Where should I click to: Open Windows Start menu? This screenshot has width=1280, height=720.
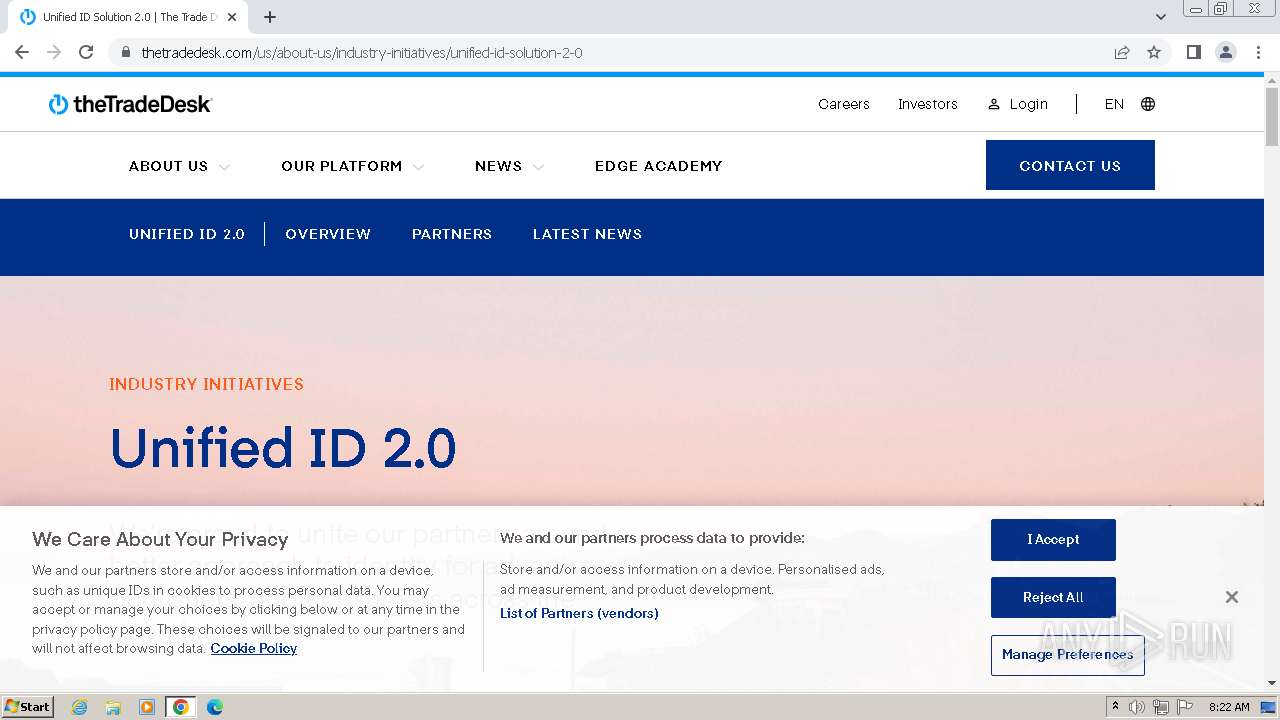click(27, 707)
